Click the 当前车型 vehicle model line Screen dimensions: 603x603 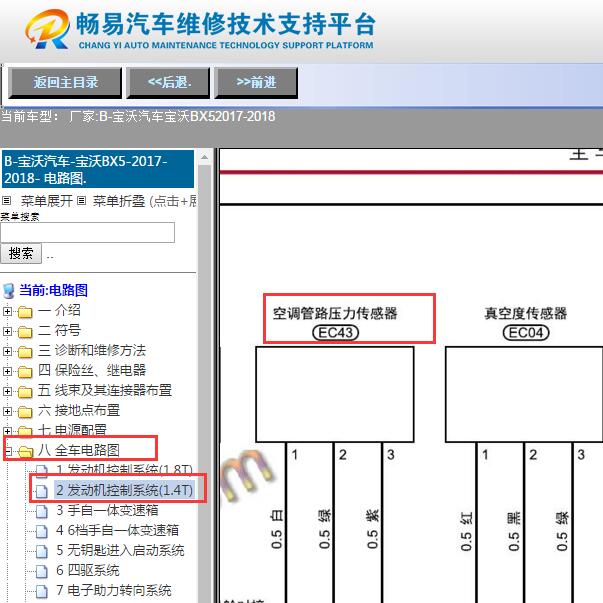click(138, 116)
